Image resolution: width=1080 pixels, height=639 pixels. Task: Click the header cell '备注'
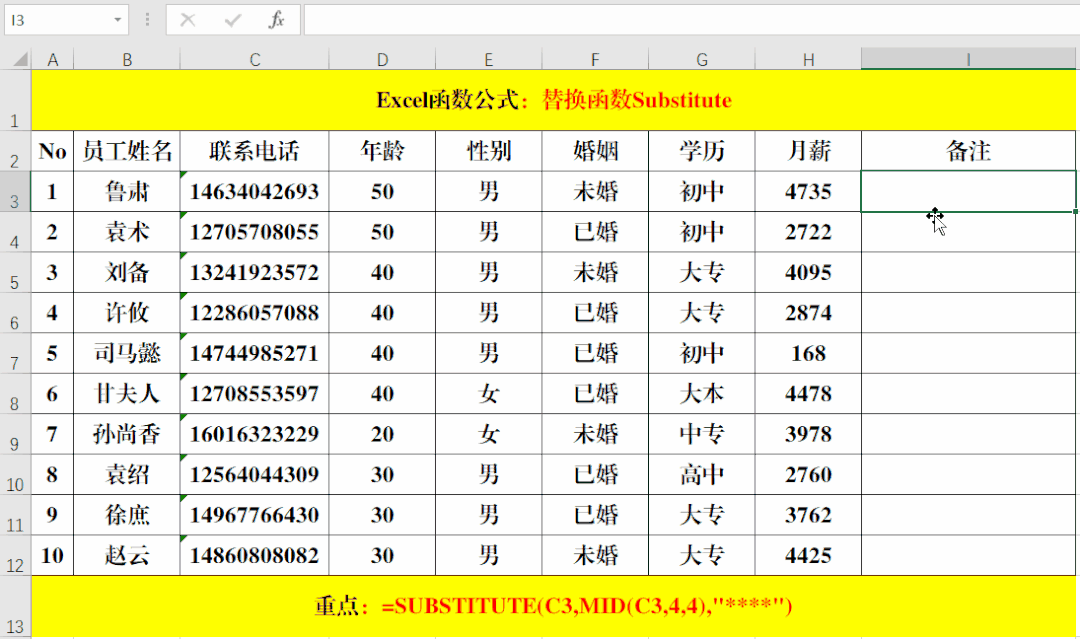click(968, 151)
